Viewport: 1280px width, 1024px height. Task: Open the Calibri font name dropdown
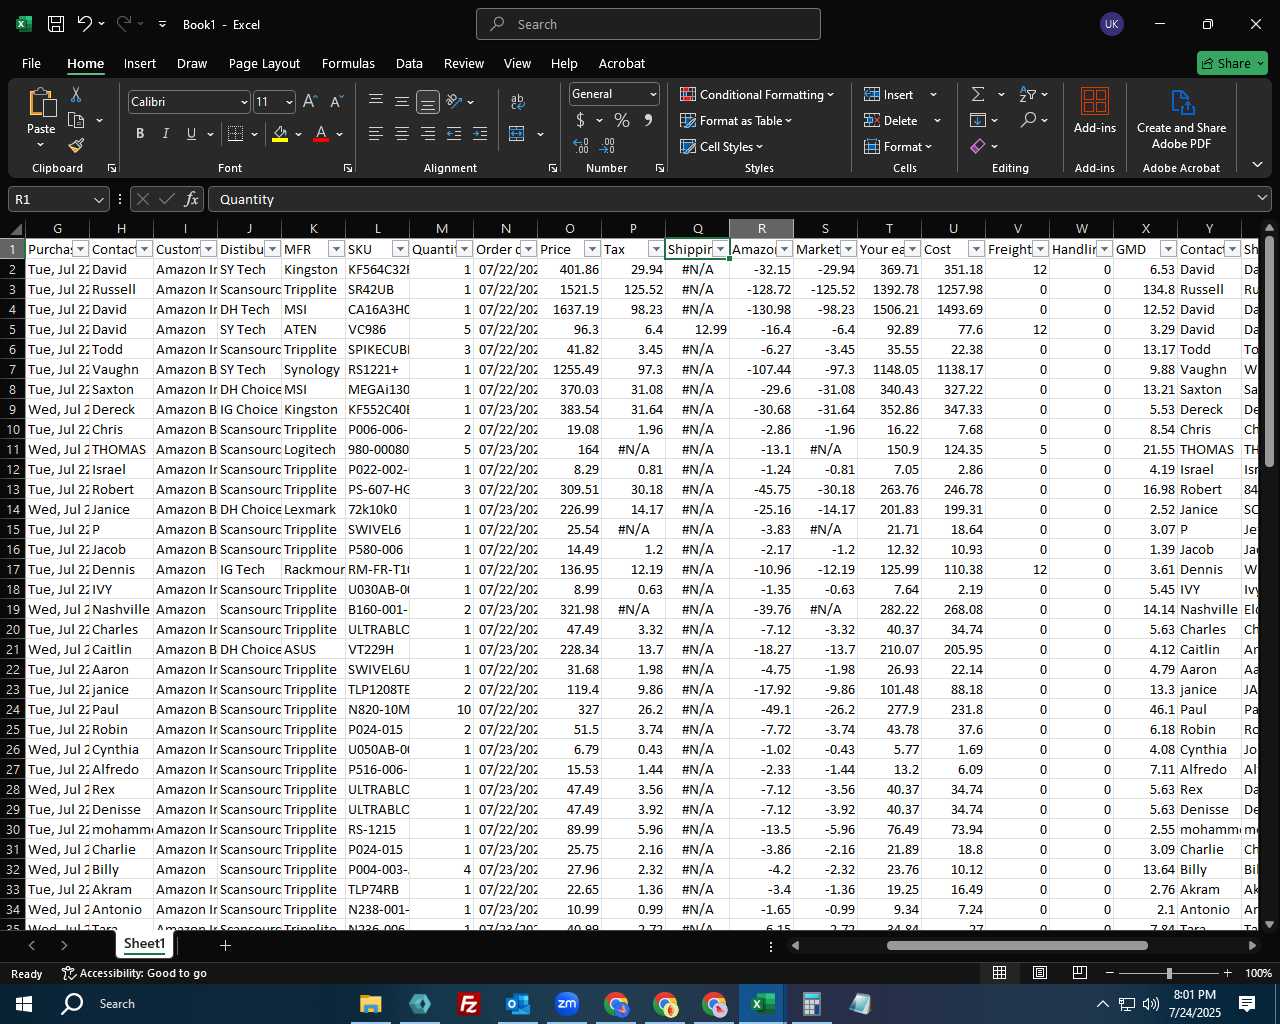243,101
